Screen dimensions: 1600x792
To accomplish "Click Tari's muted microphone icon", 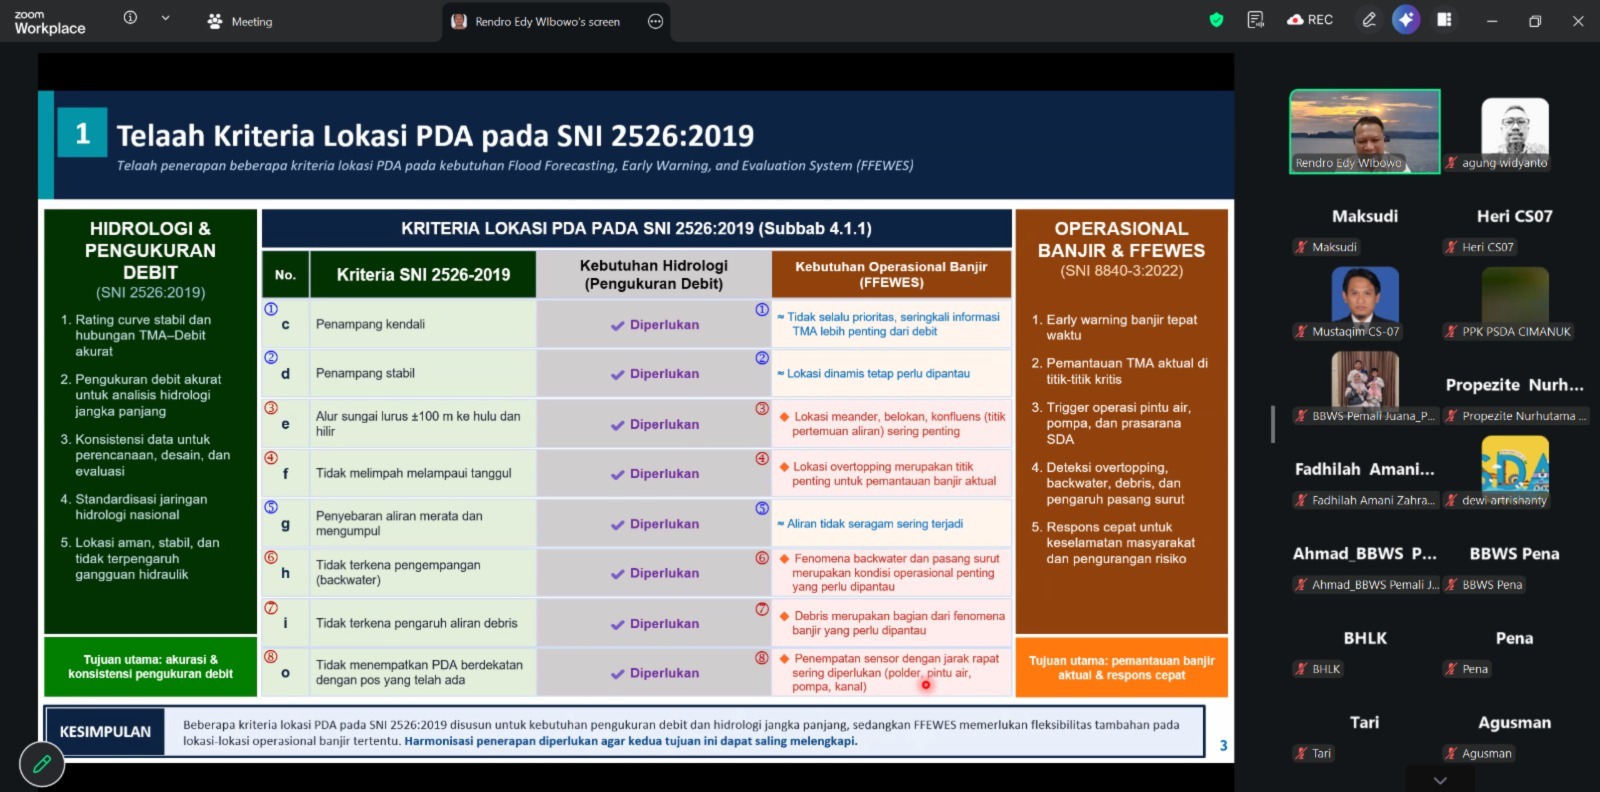I will 1301,754.
